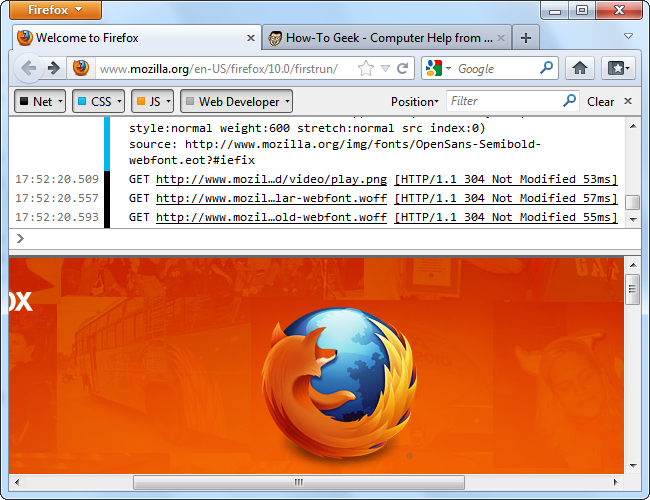Open the CSS filter dropdown arrow
650x500 pixels.
[x=119, y=101]
